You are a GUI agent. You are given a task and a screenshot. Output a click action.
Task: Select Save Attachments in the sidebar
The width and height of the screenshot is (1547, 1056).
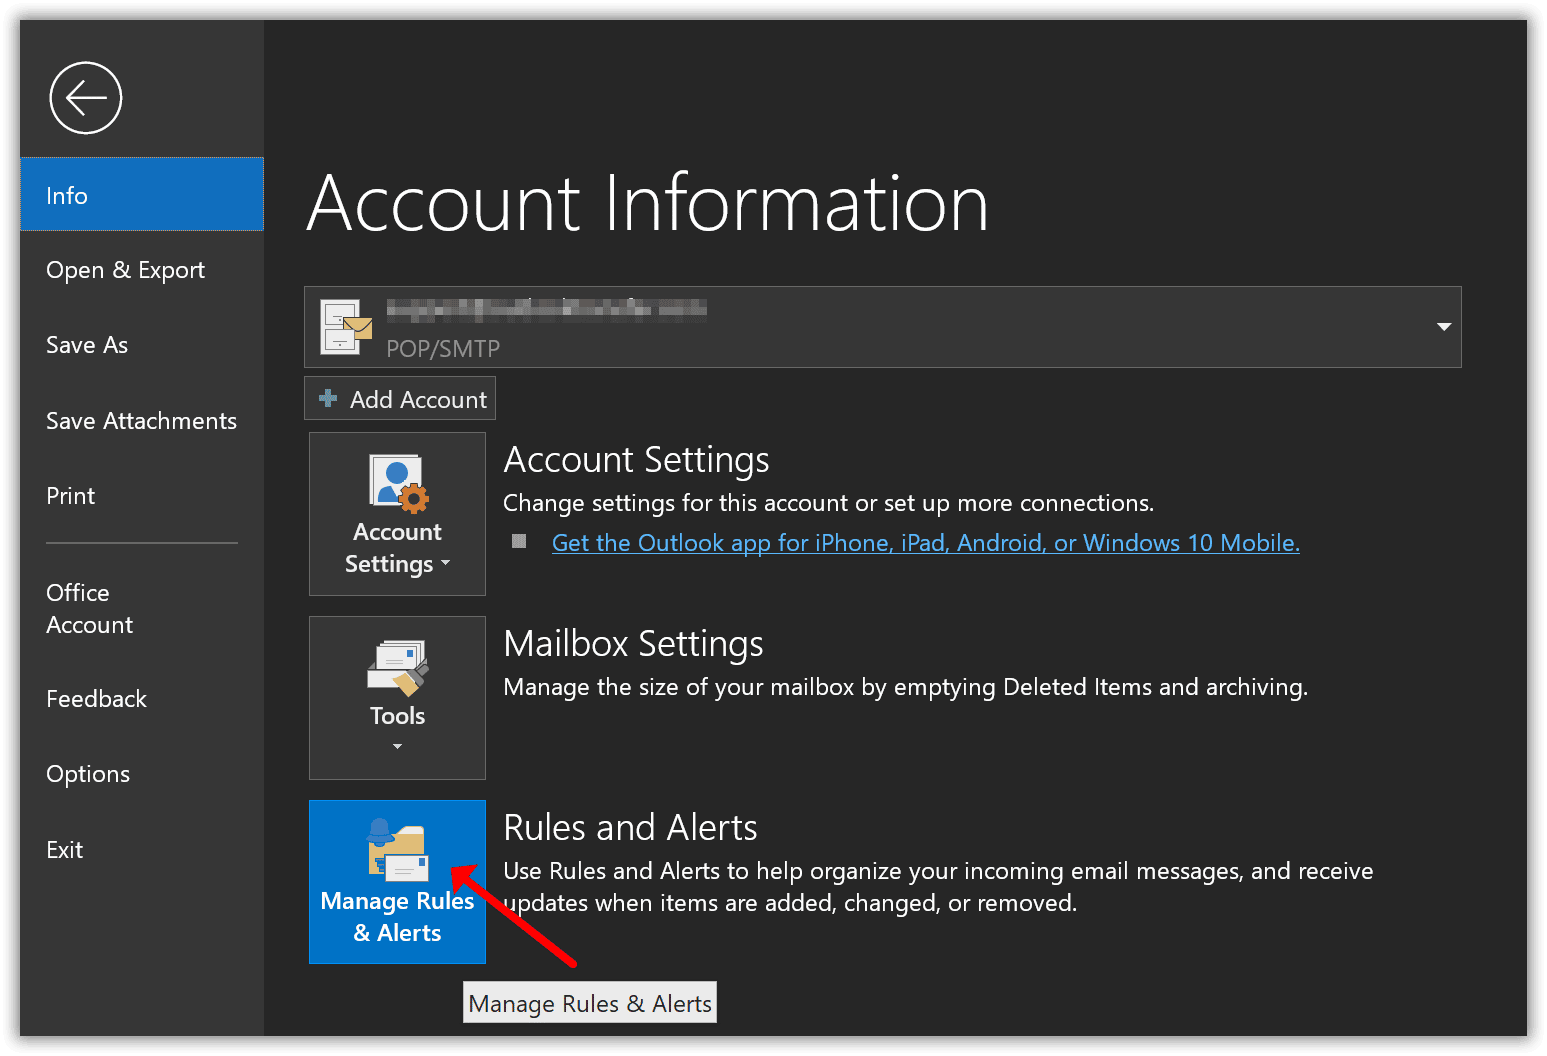tap(141, 421)
